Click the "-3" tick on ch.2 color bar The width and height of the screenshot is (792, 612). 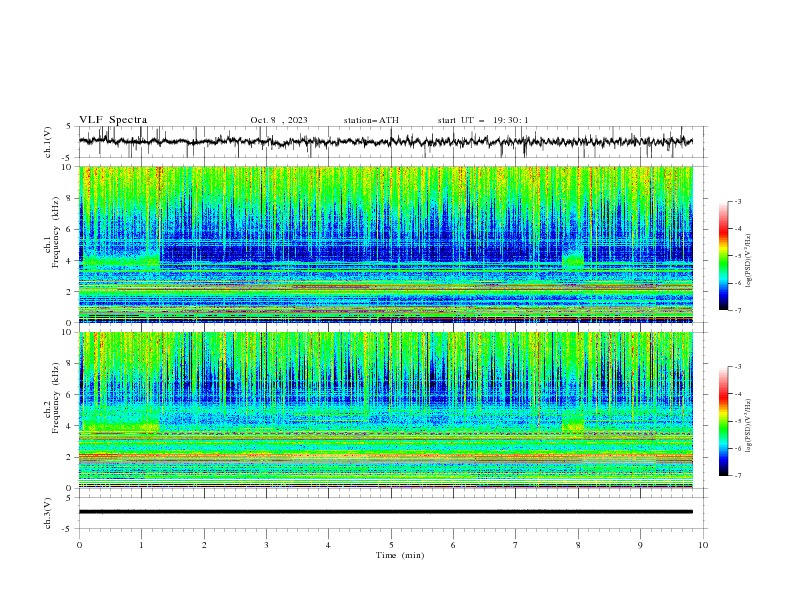tap(737, 367)
